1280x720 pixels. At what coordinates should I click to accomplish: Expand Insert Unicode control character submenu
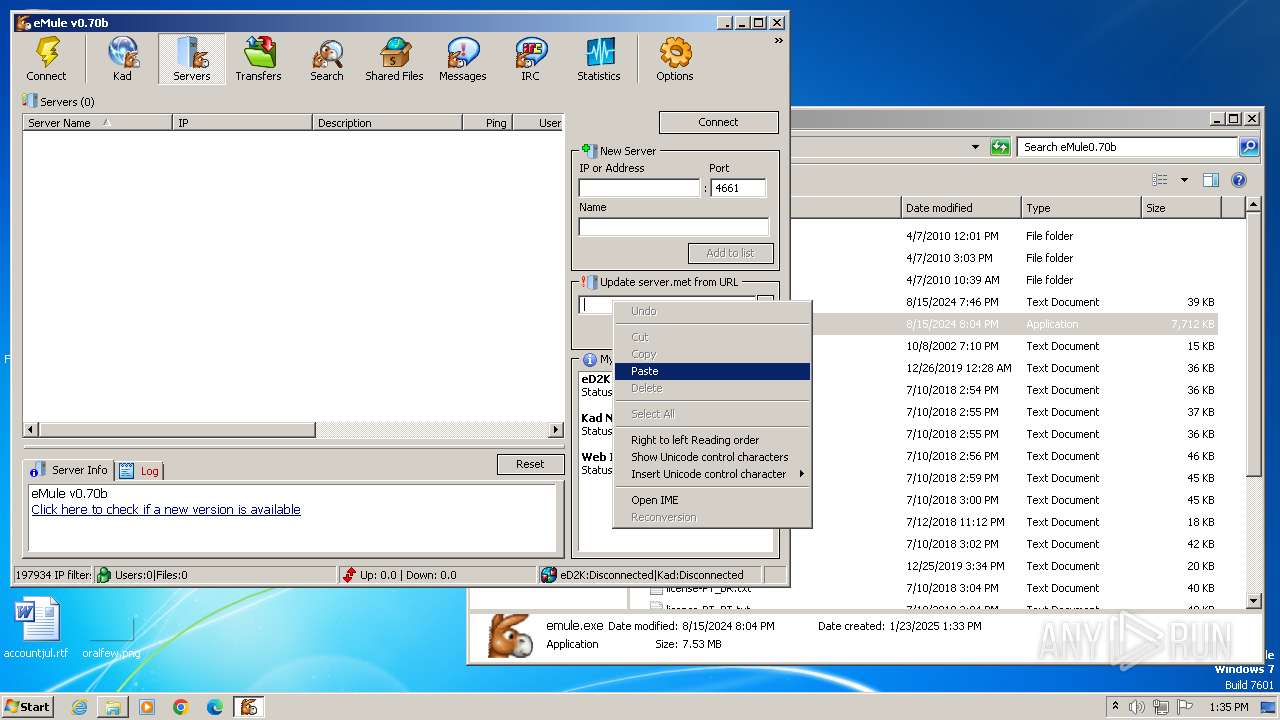pyautogui.click(x=711, y=474)
